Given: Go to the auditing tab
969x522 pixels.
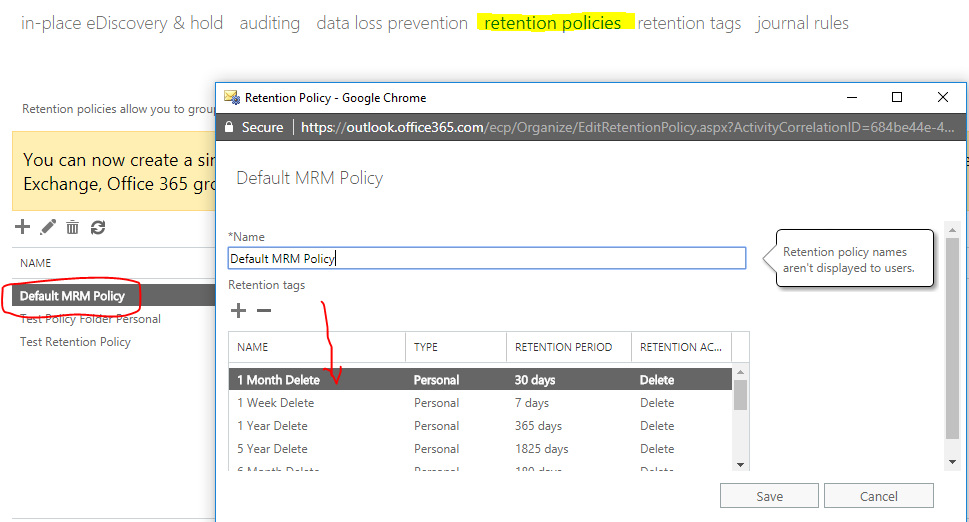Looking at the screenshot, I should coord(269,23).
